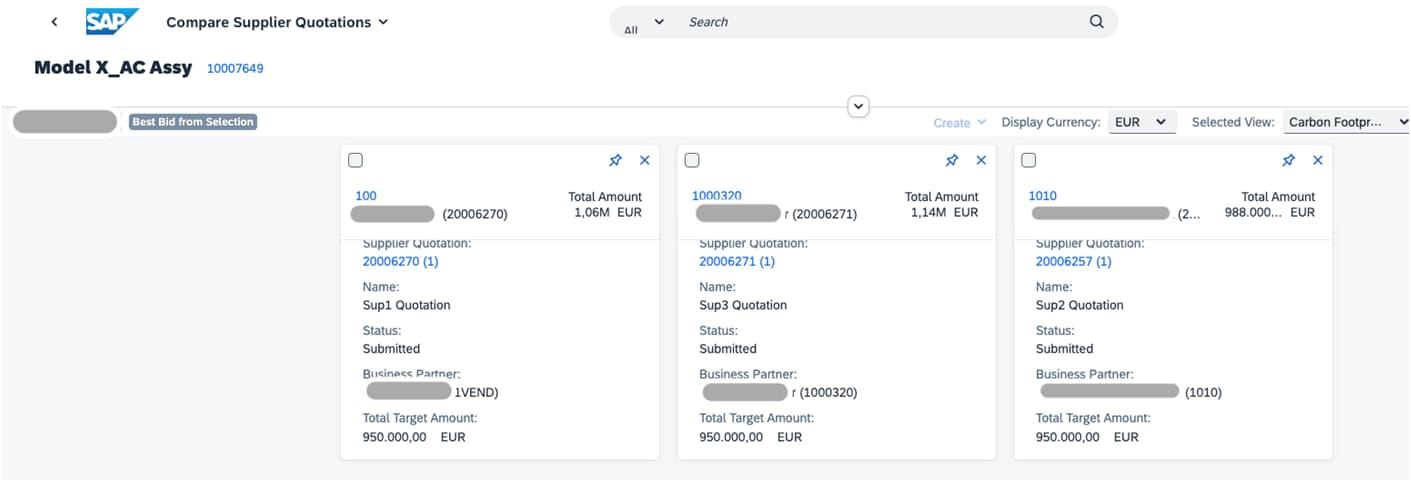Expand the header with chevron button
The image size is (1411, 480).
tap(858, 107)
